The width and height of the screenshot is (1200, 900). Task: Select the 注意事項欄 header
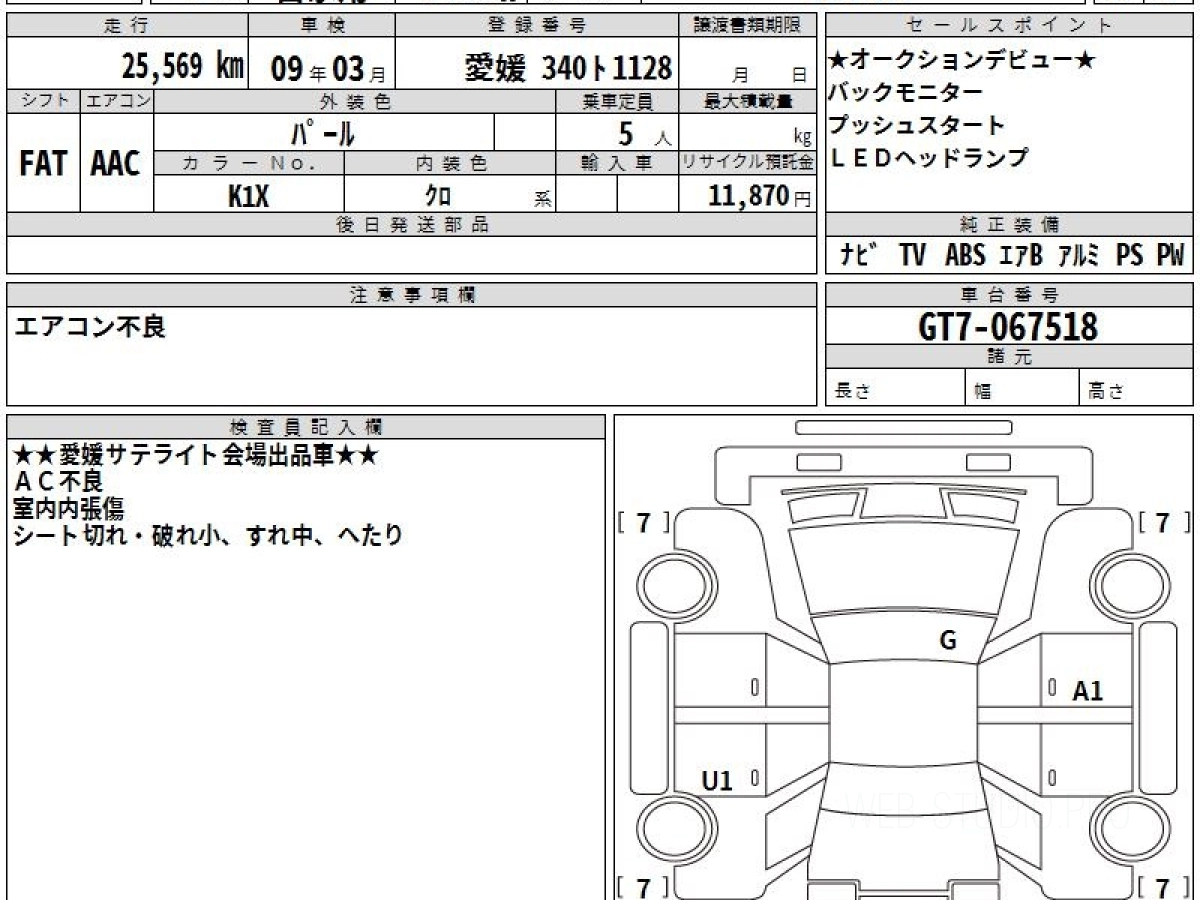[412, 295]
